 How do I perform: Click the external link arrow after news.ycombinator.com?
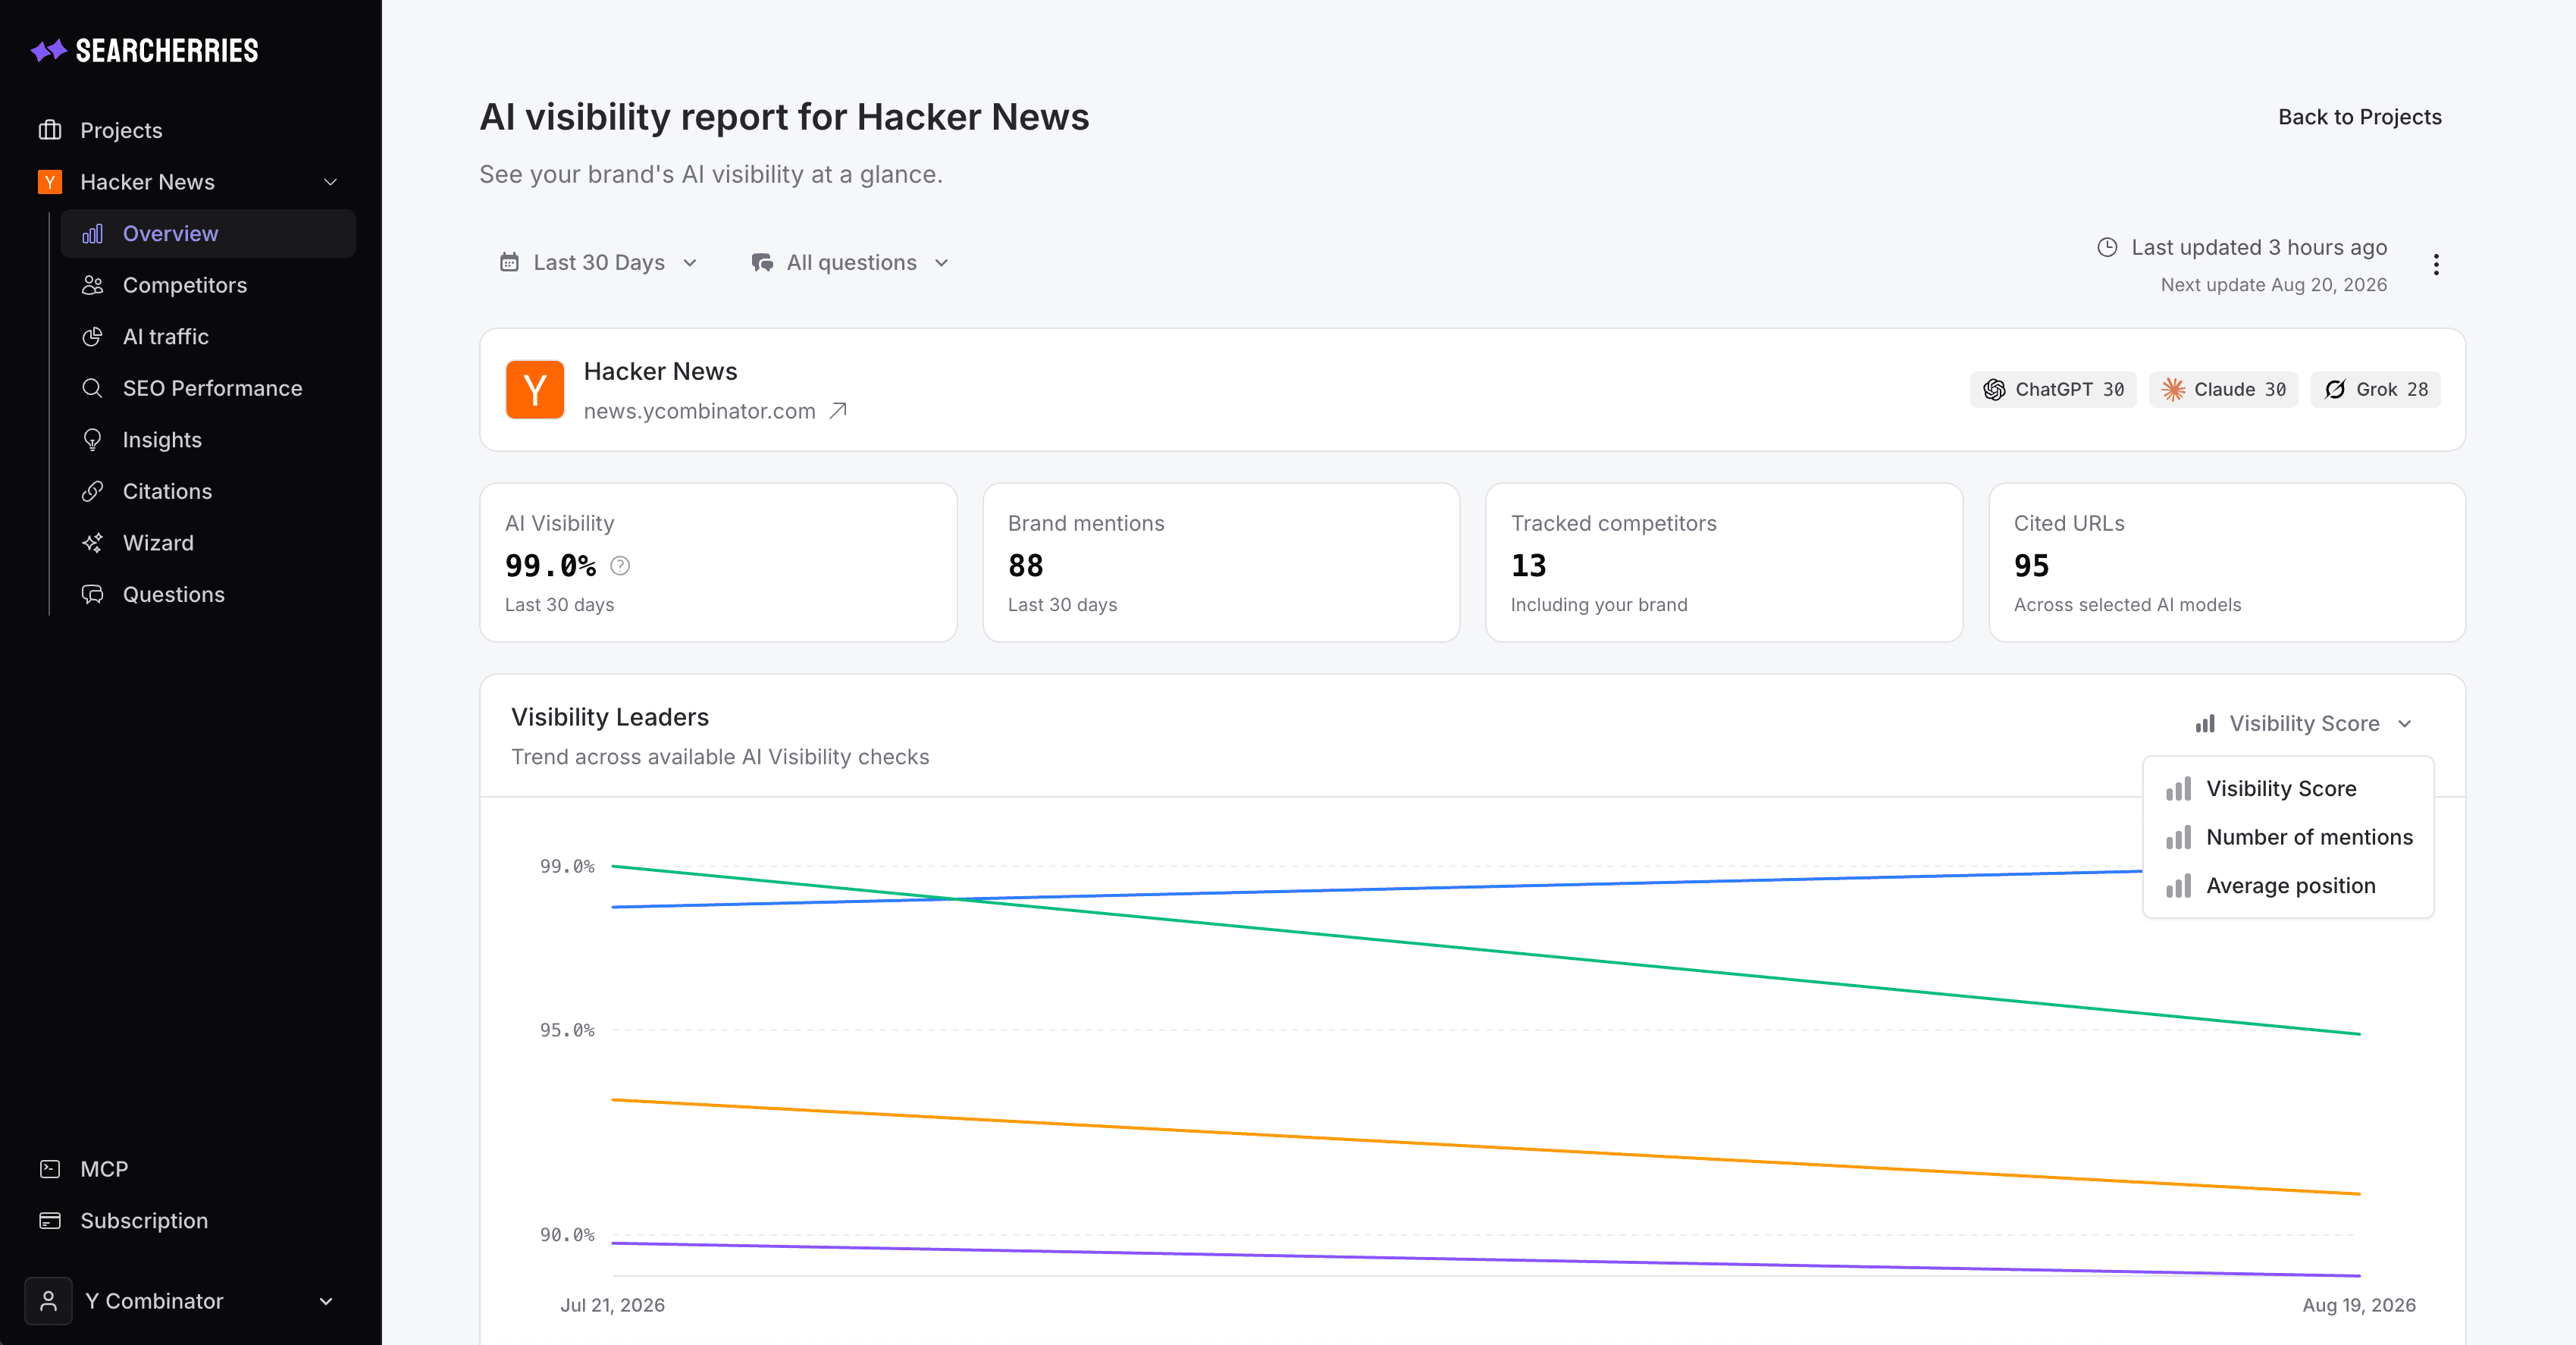click(x=838, y=411)
